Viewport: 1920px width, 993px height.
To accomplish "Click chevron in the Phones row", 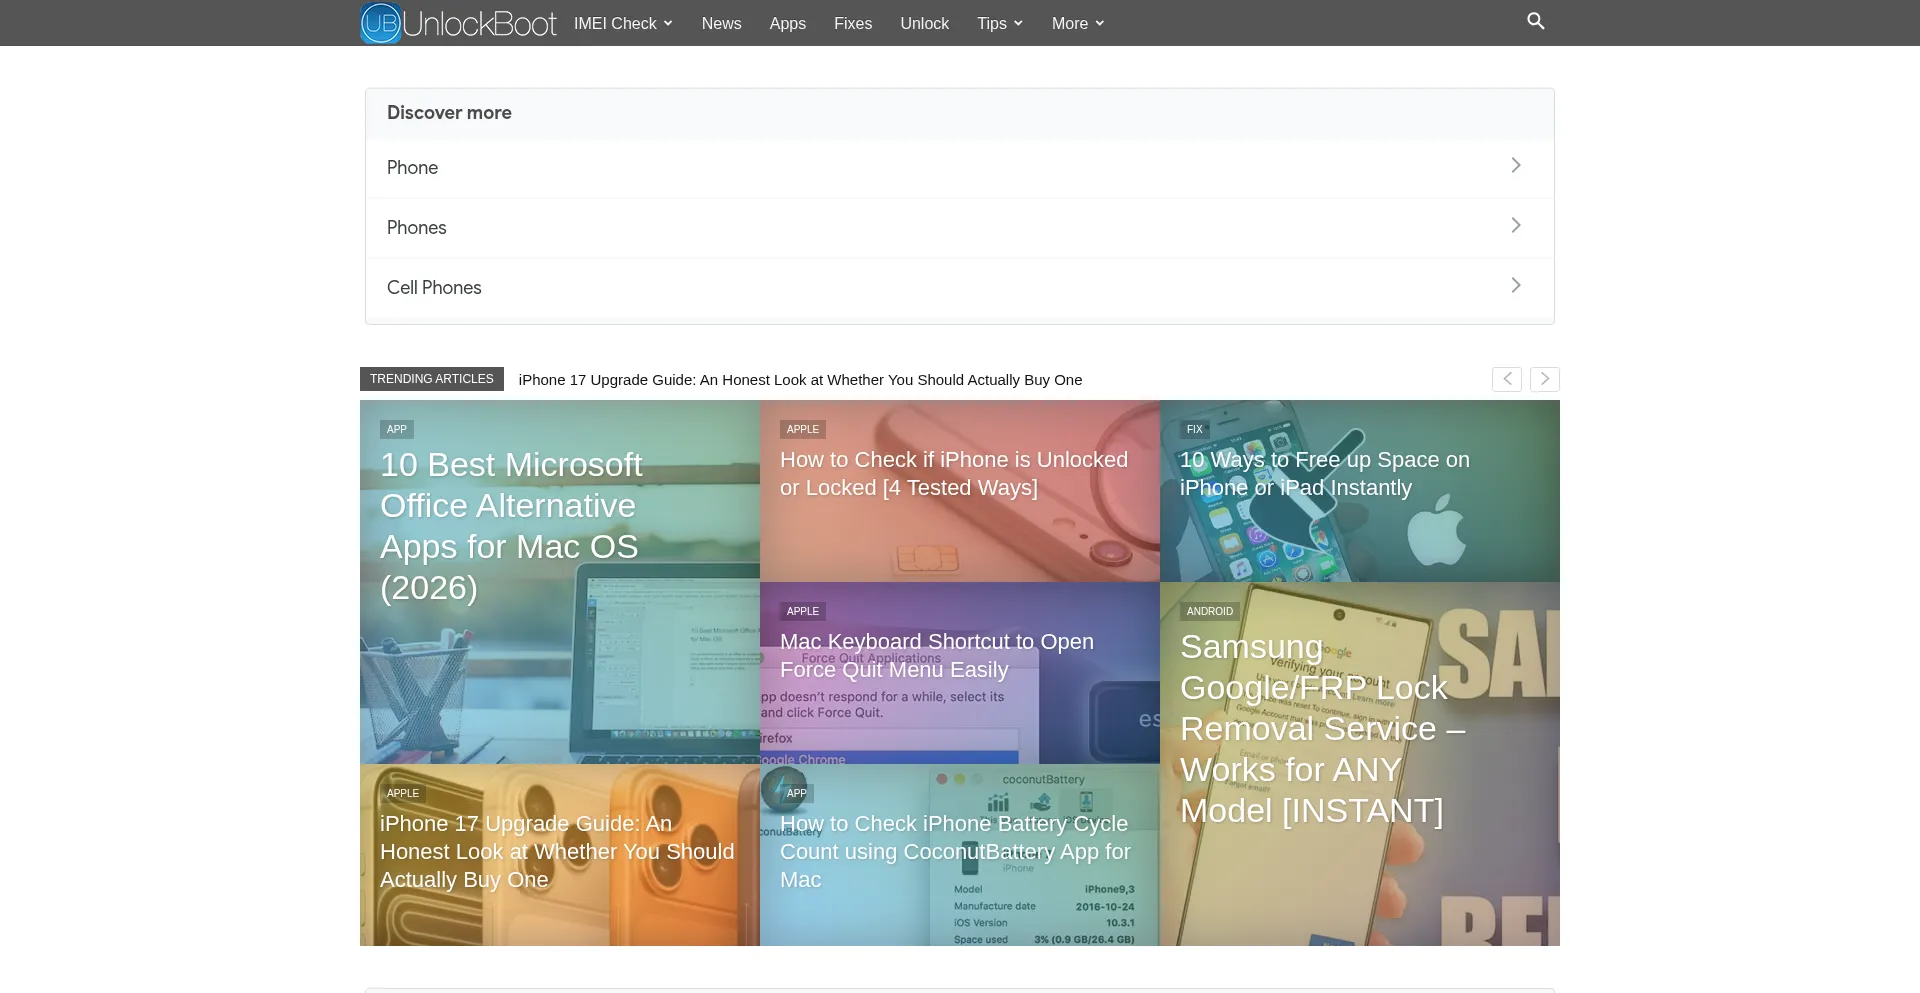I will point(1516,225).
